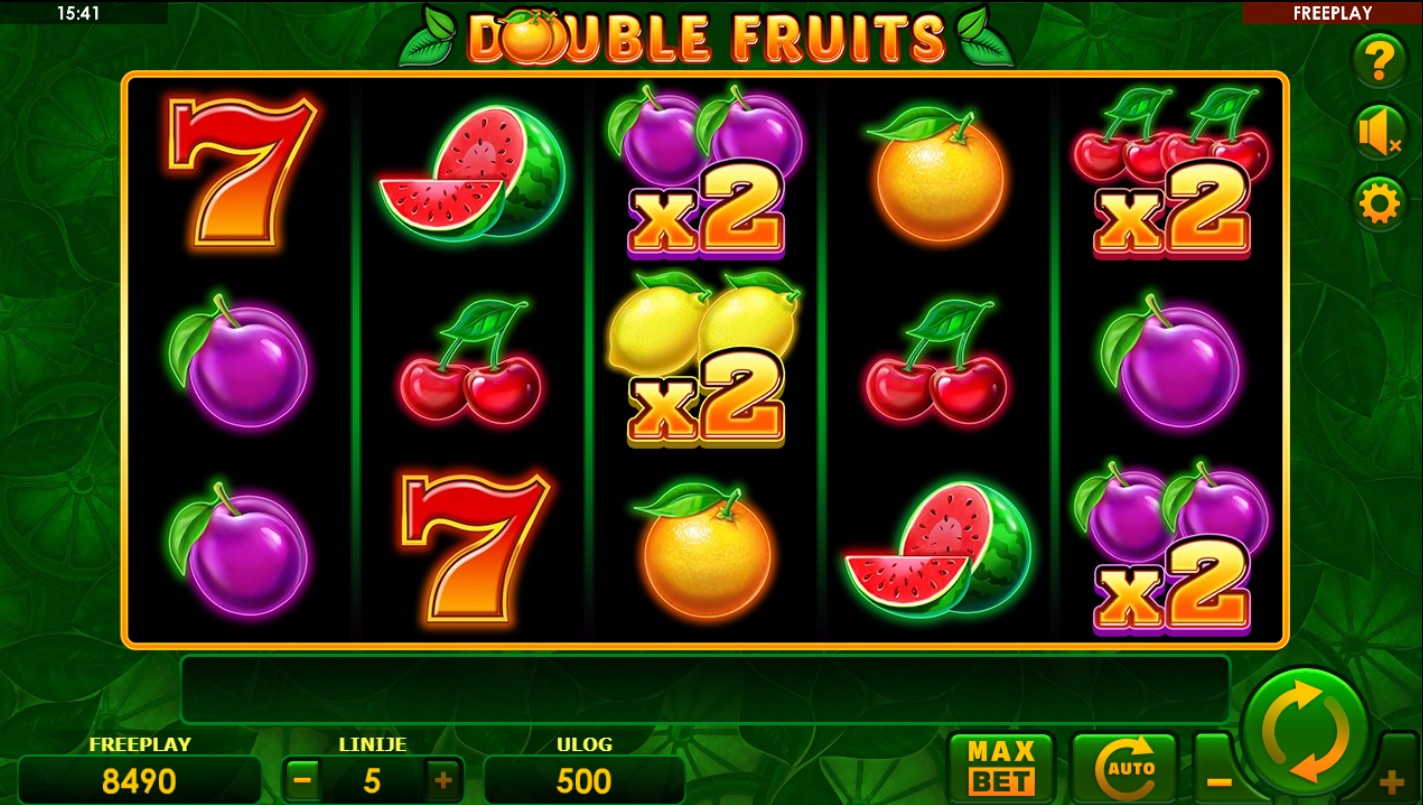Click the ULOG bet value 500
This screenshot has width=1423, height=805.
[584, 780]
